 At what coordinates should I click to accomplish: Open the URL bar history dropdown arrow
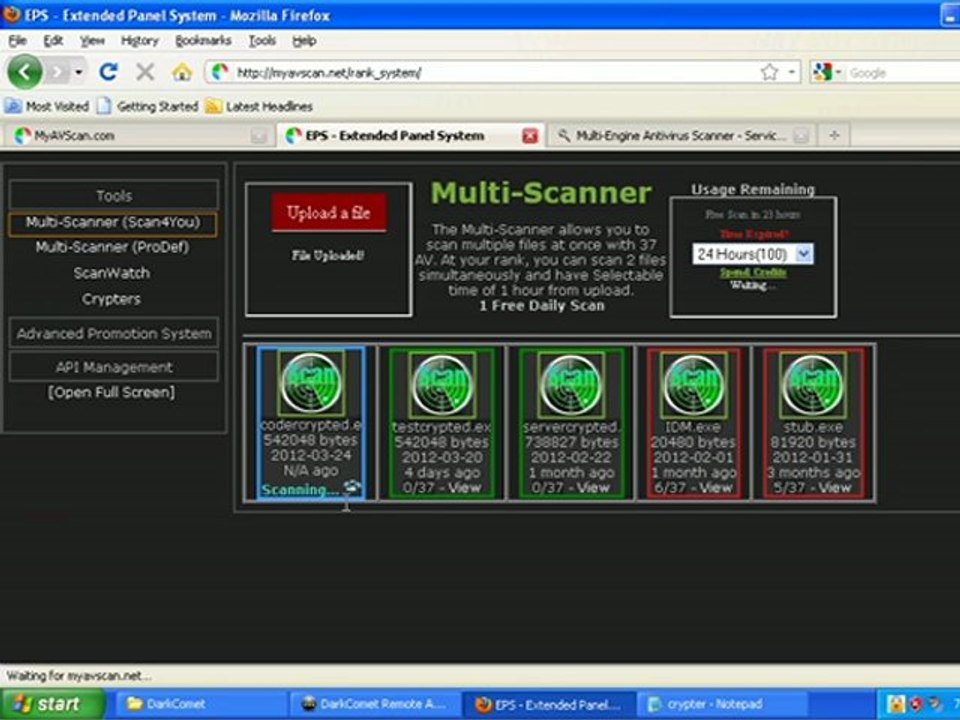click(x=791, y=72)
